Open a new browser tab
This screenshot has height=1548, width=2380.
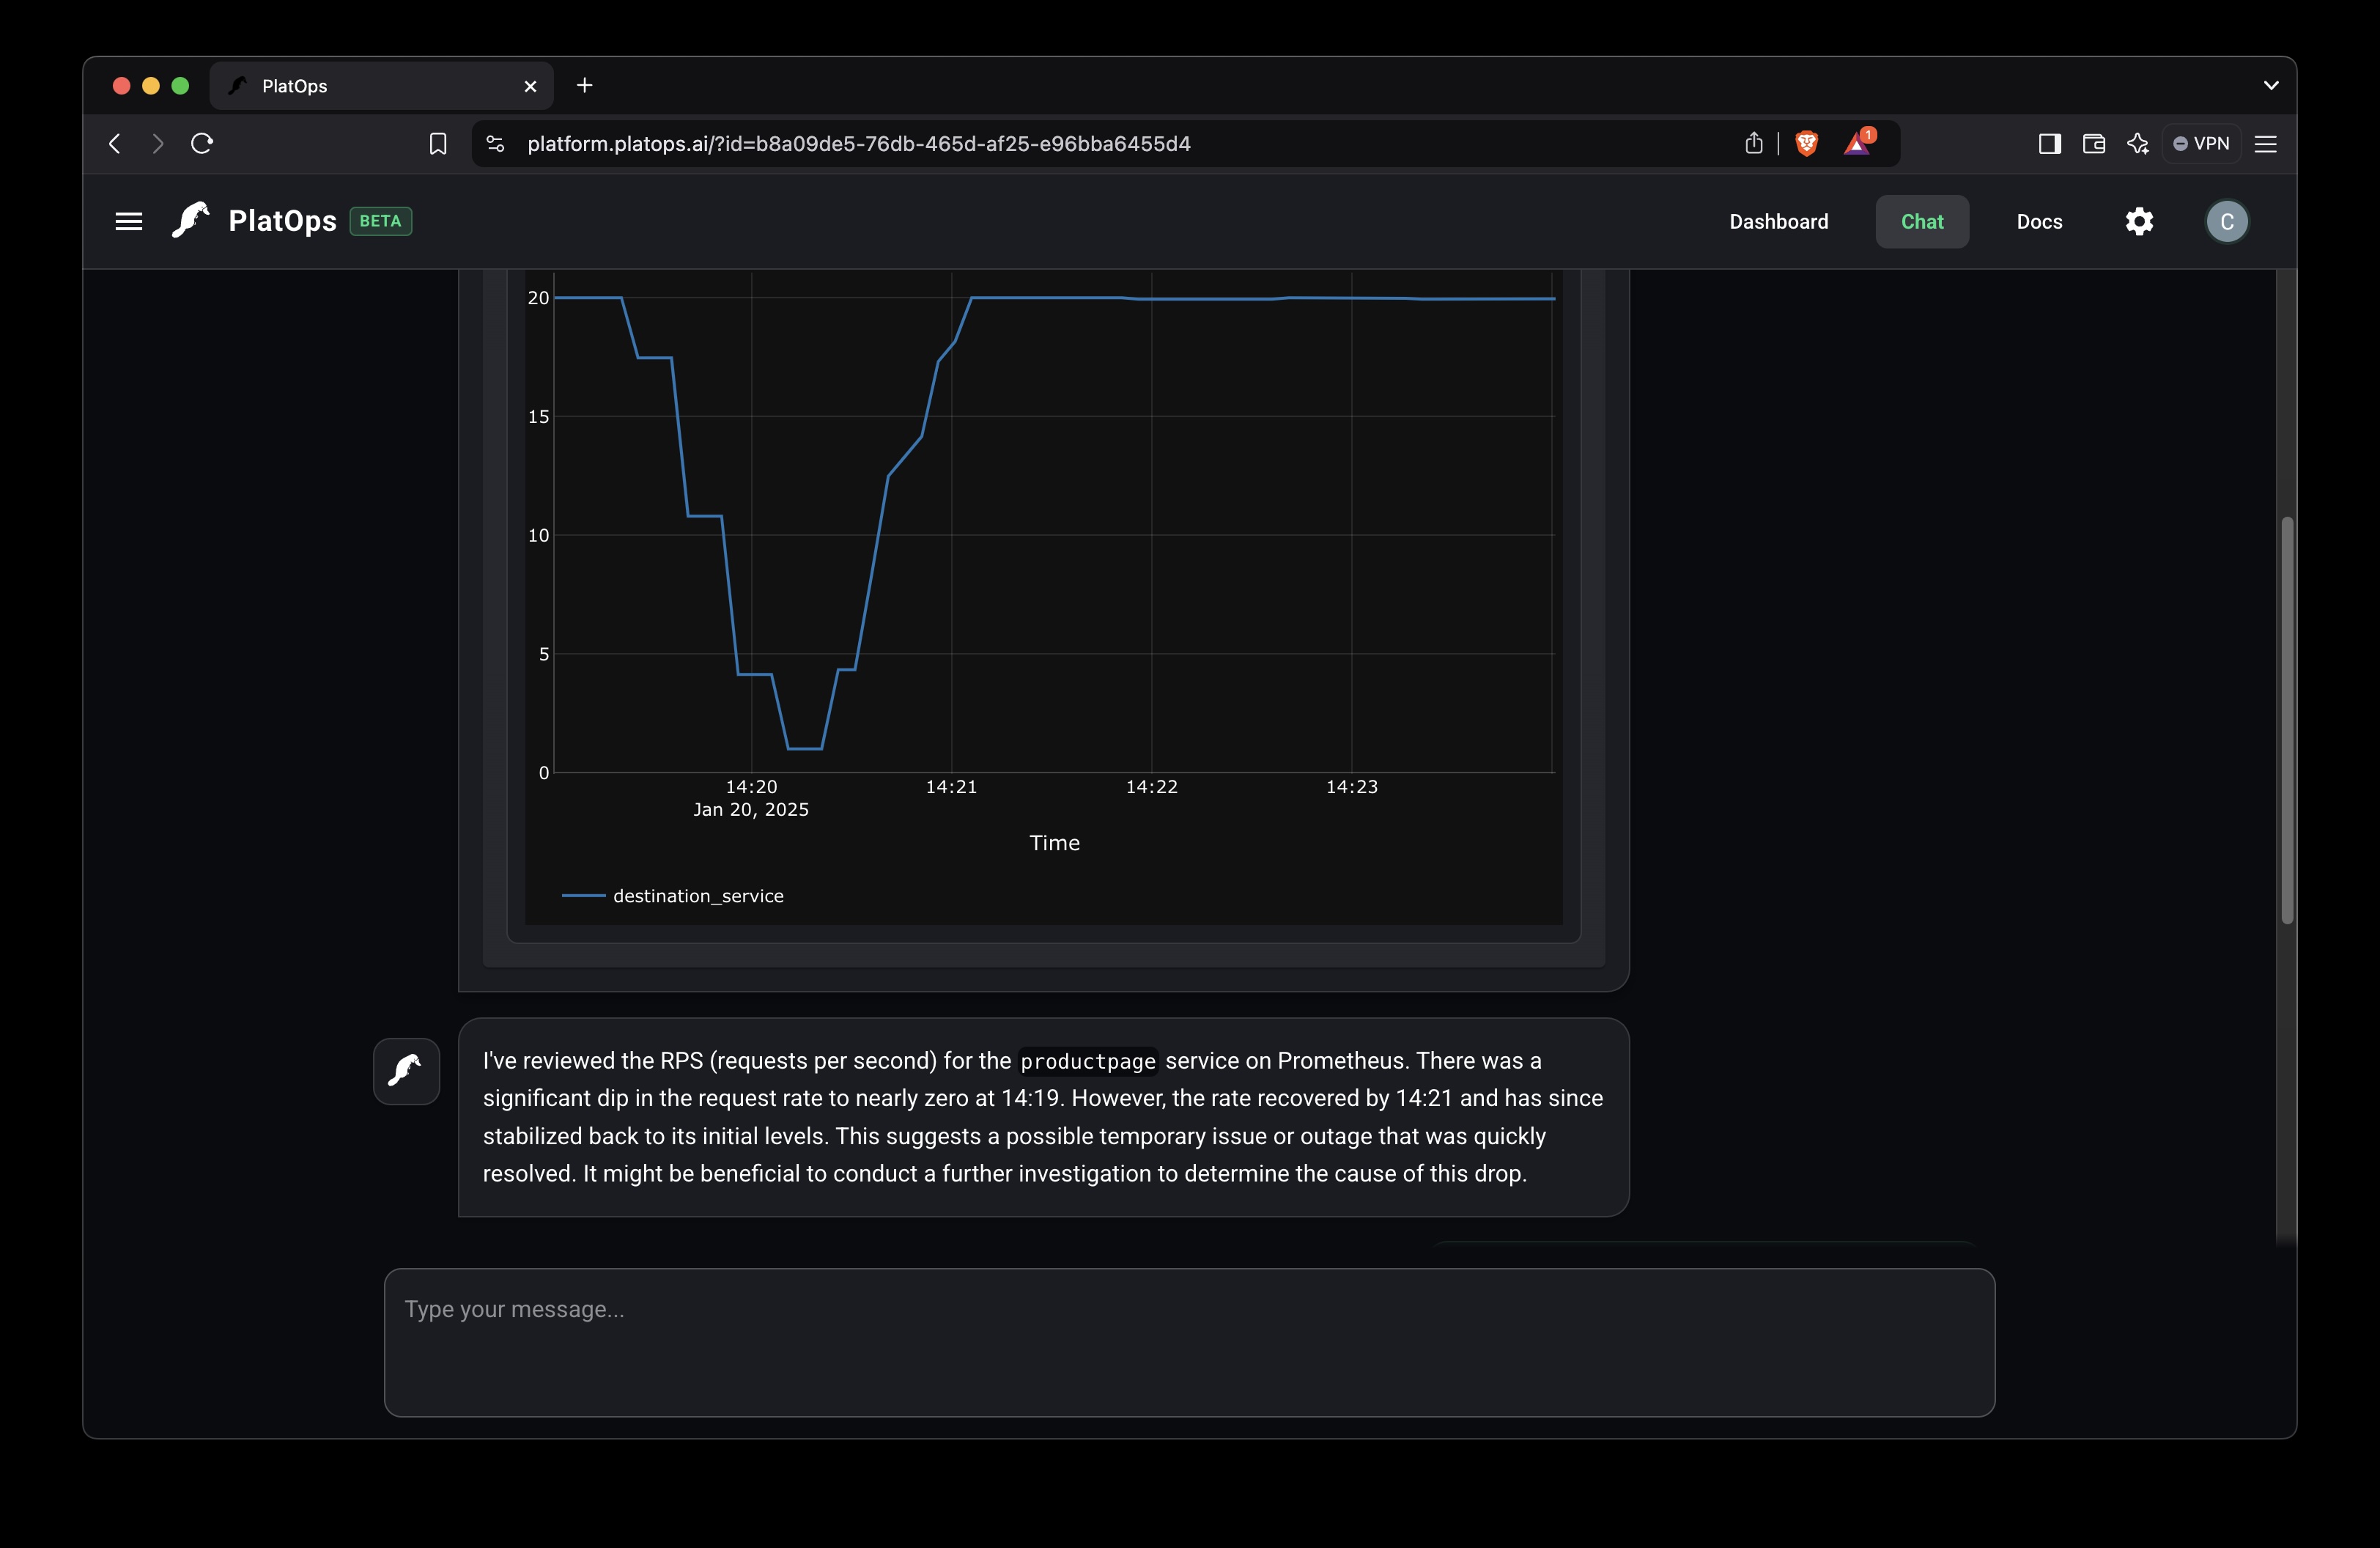[x=585, y=86]
